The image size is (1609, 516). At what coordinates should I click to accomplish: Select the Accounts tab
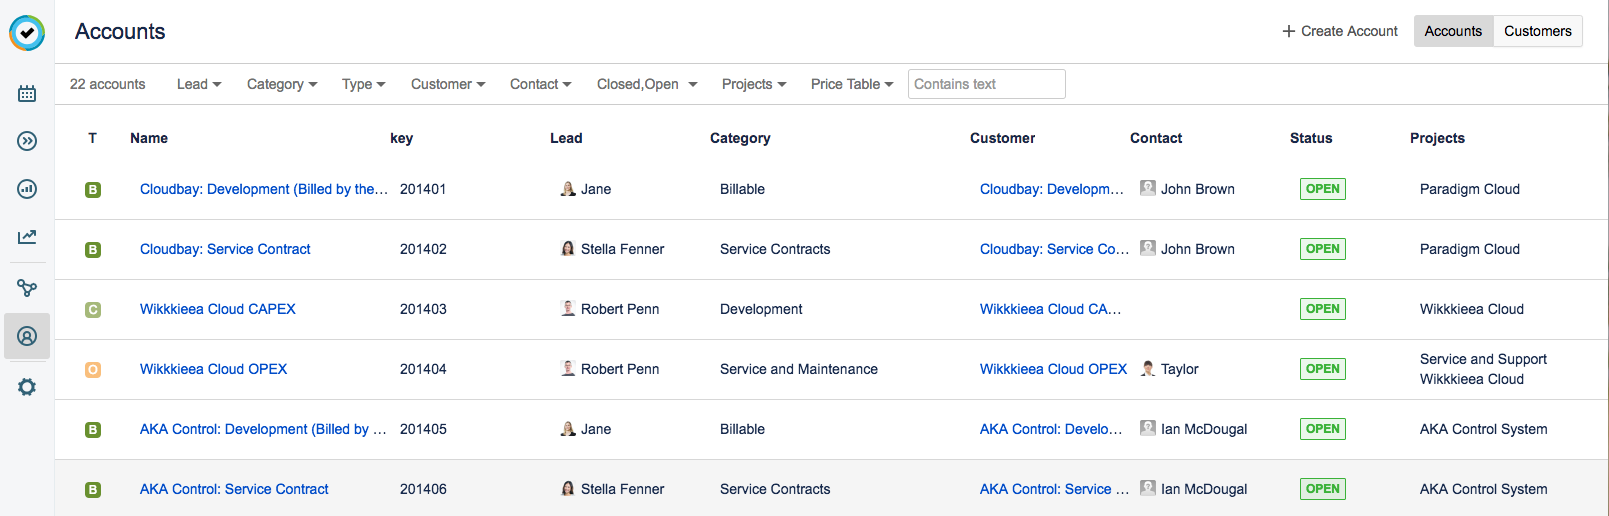(x=1453, y=31)
